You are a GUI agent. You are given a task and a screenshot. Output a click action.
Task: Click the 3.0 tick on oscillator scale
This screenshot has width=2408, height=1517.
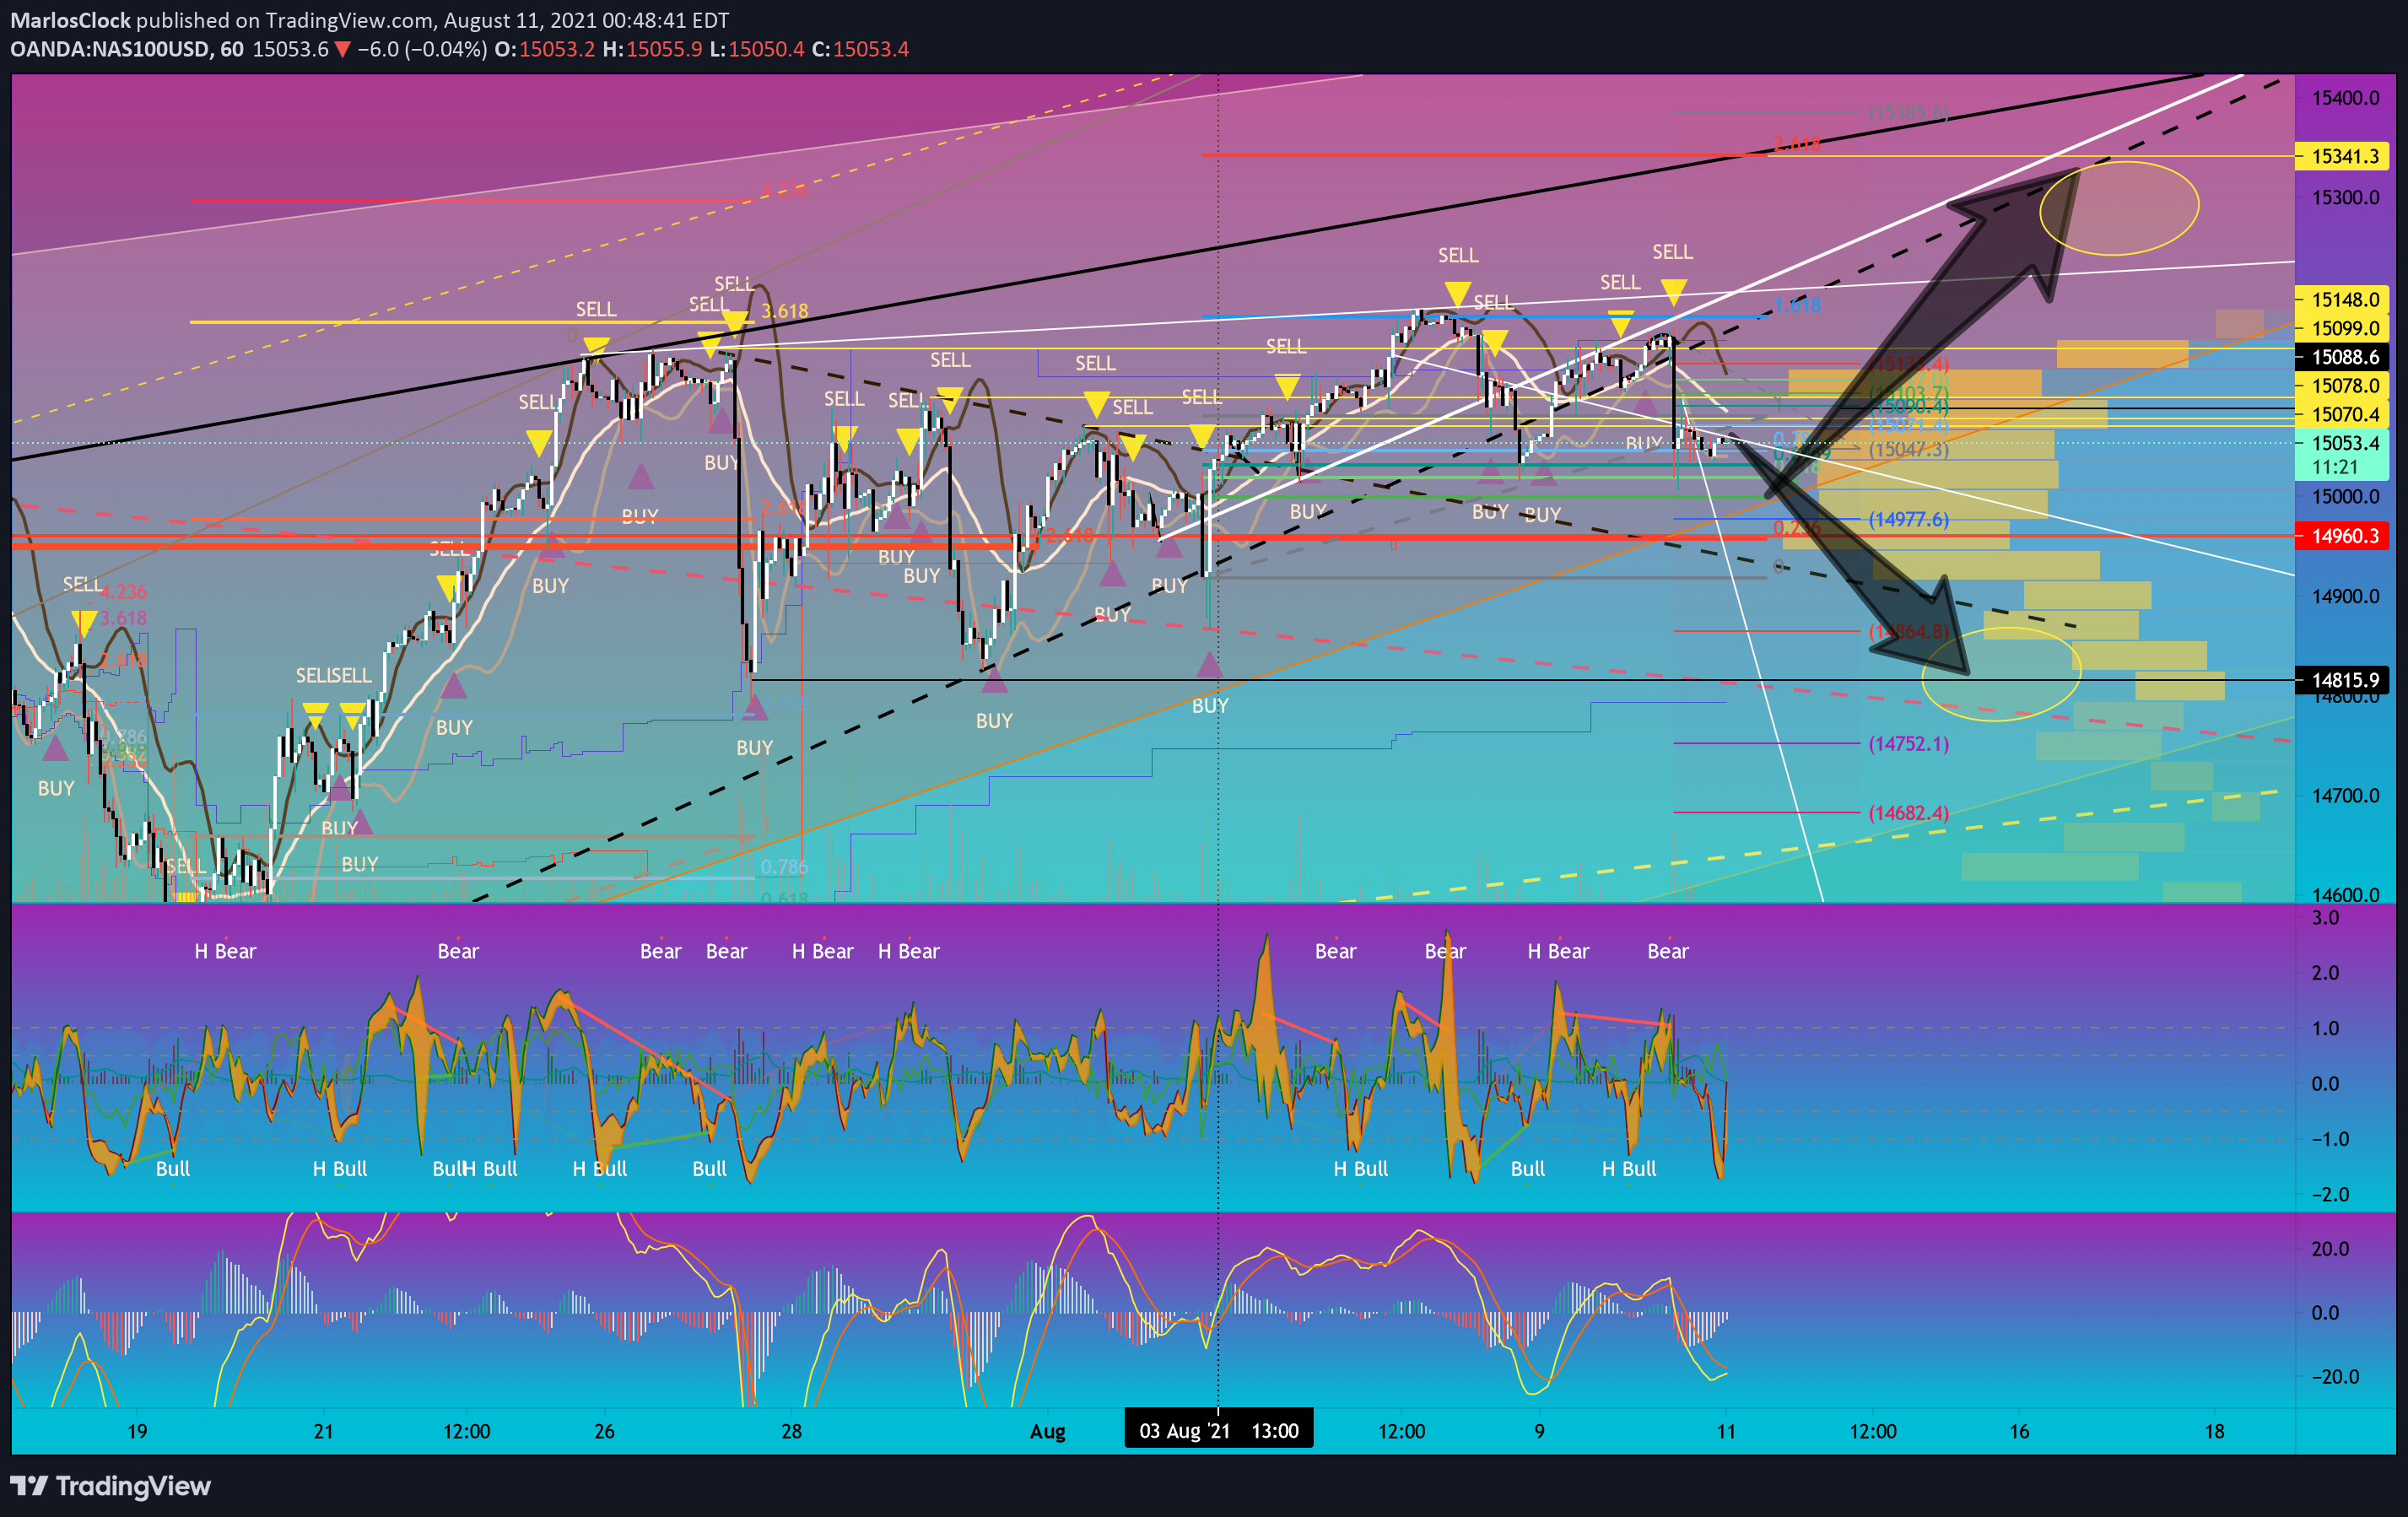coord(2326,918)
